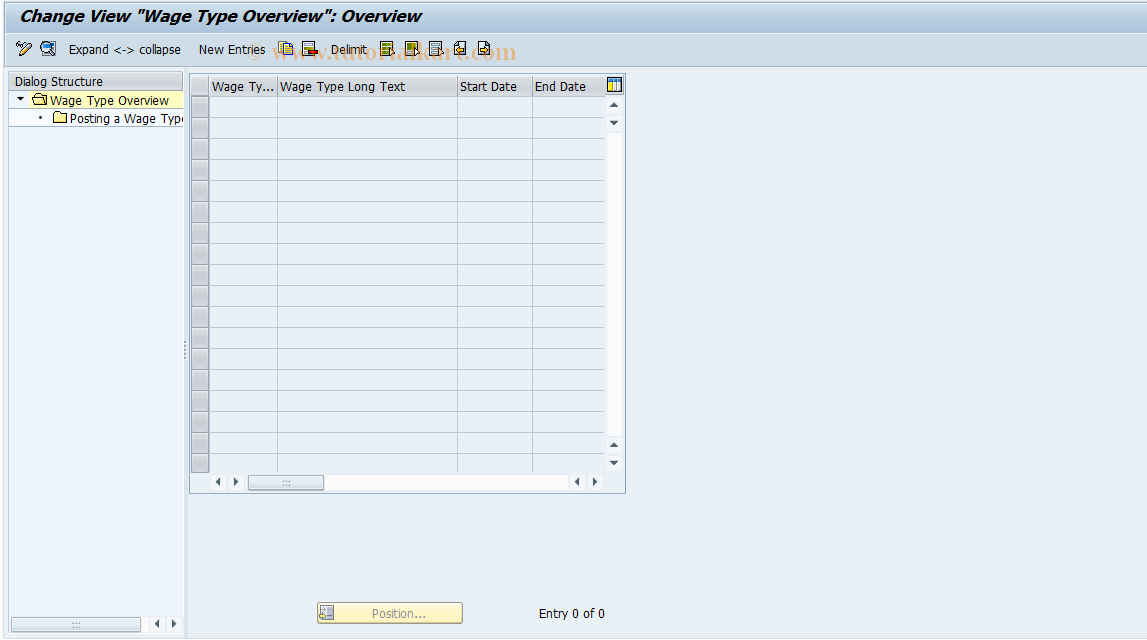Click the first empty Wage Type cell
The width and height of the screenshot is (1147, 640).
click(x=243, y=107)
